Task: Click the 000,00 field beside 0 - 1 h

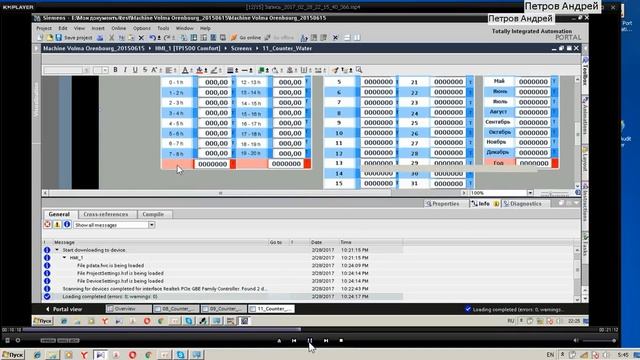Action: click(x=214, y=82)
